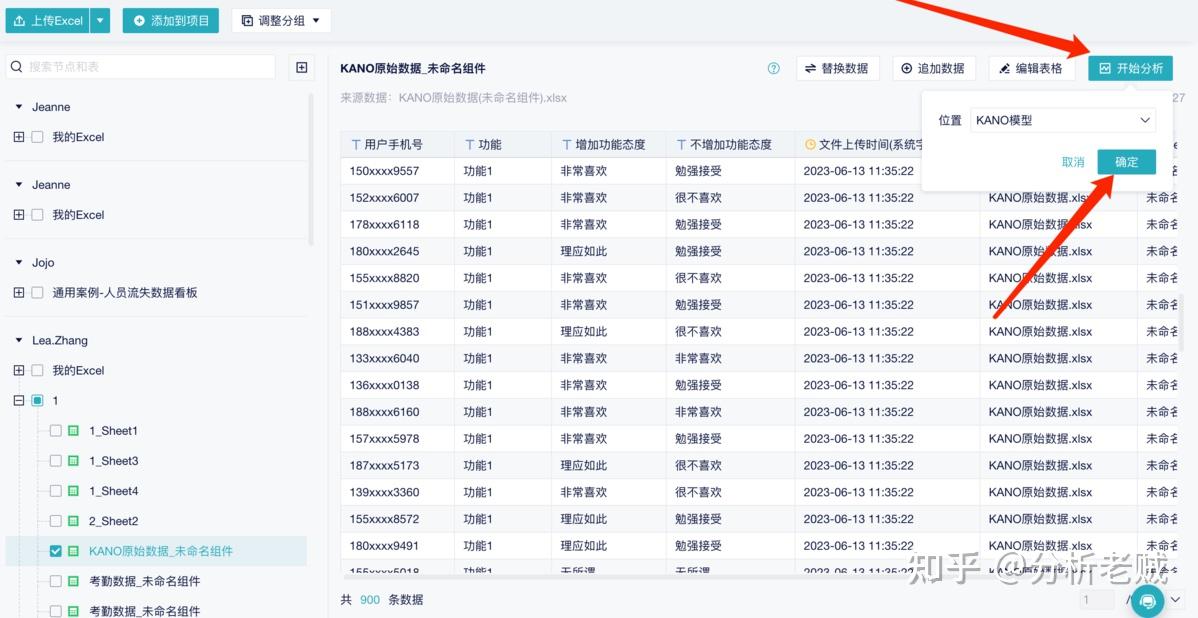Uncheck the KANO原始数据_未命名组件 checkbox

(x=54, y=550)
